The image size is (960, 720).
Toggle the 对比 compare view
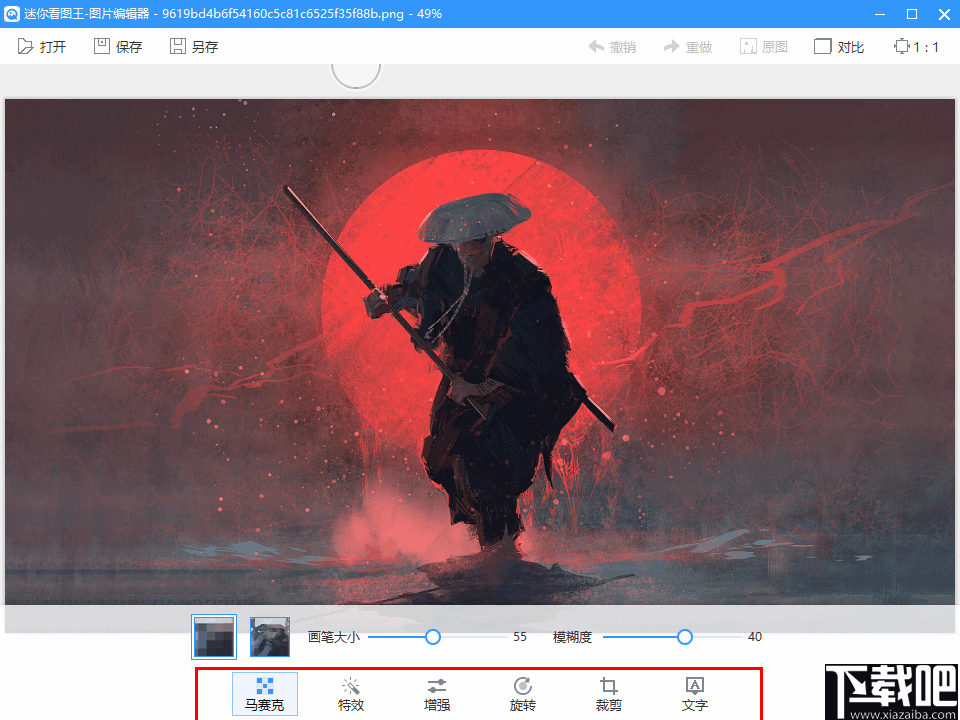coord(839,47)
